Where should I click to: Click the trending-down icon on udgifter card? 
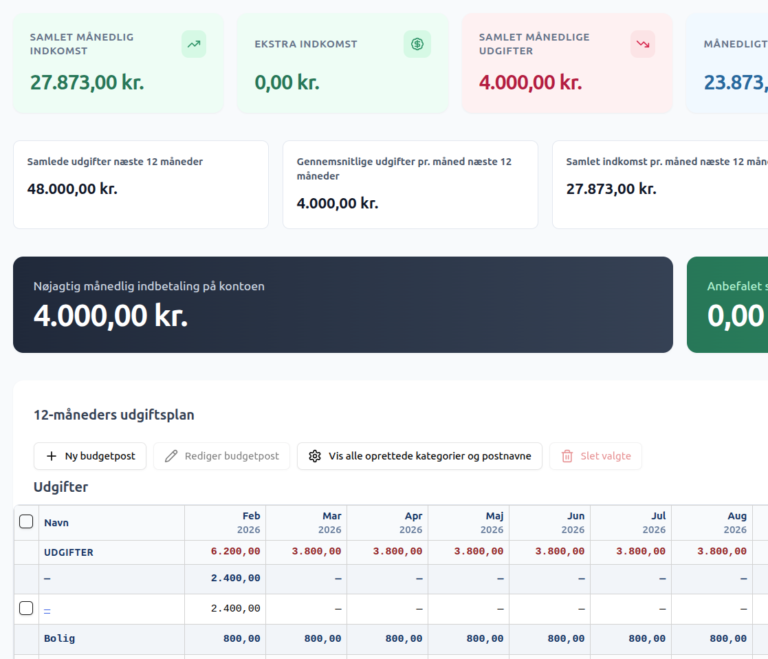click(x=643, y=44)
